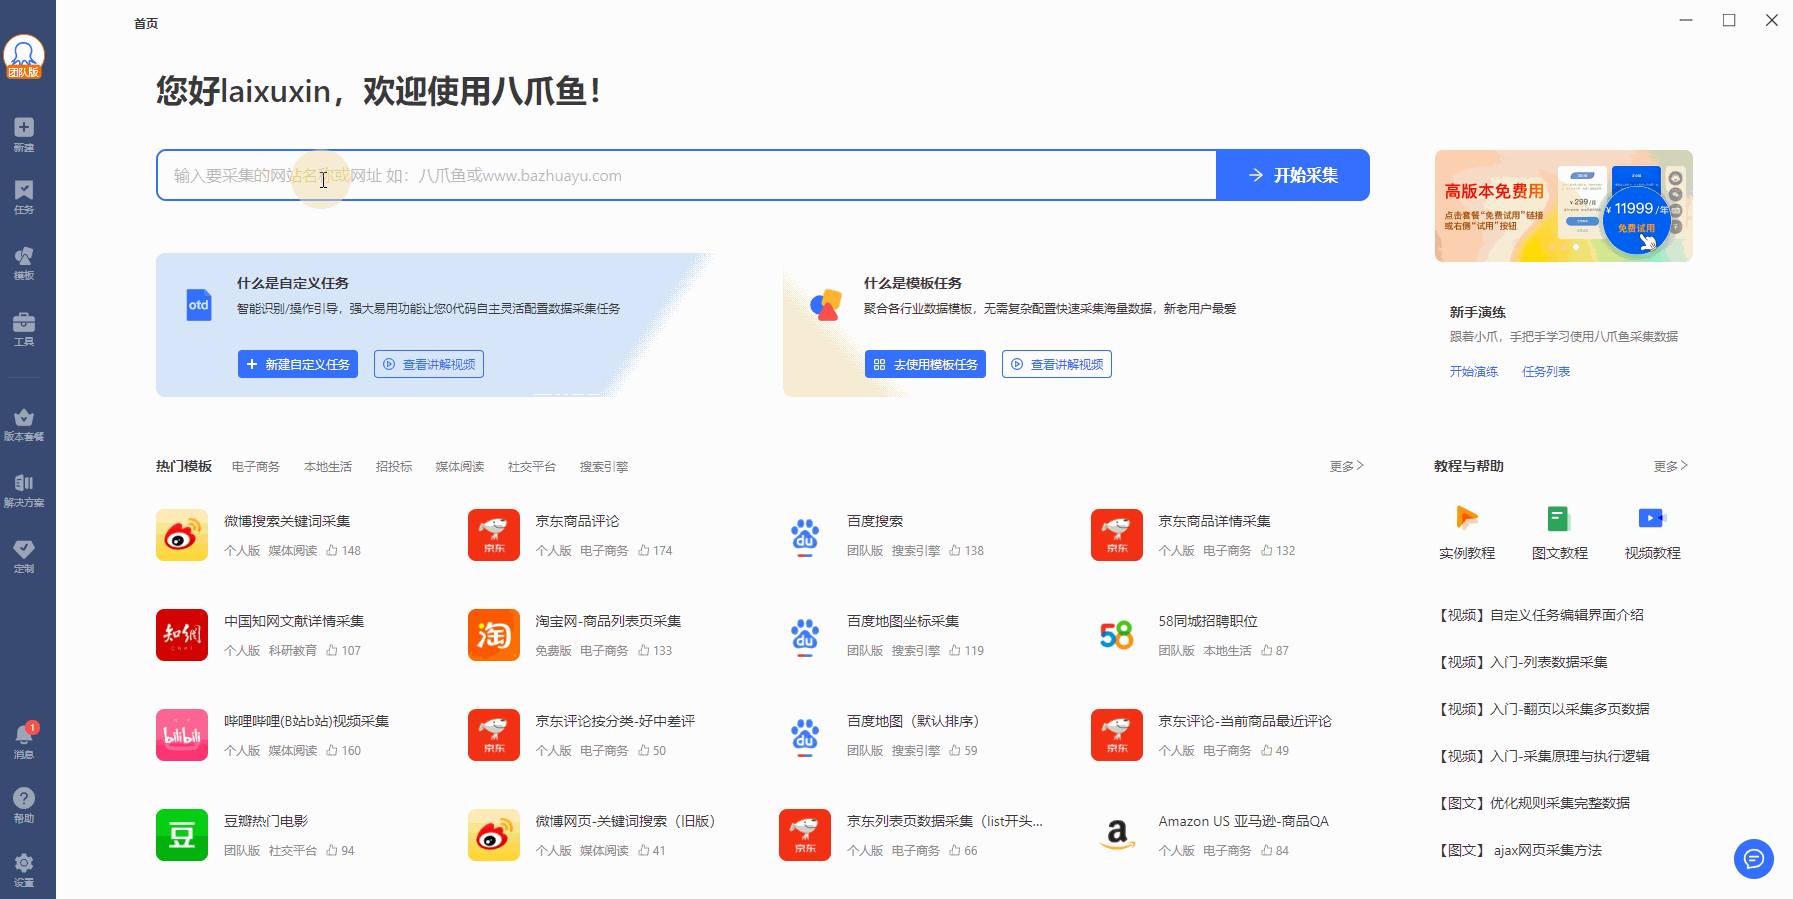This screenshot has width=1793, height=899.
Task: Switch to the 首页 tab
Action: pos(146,23)
